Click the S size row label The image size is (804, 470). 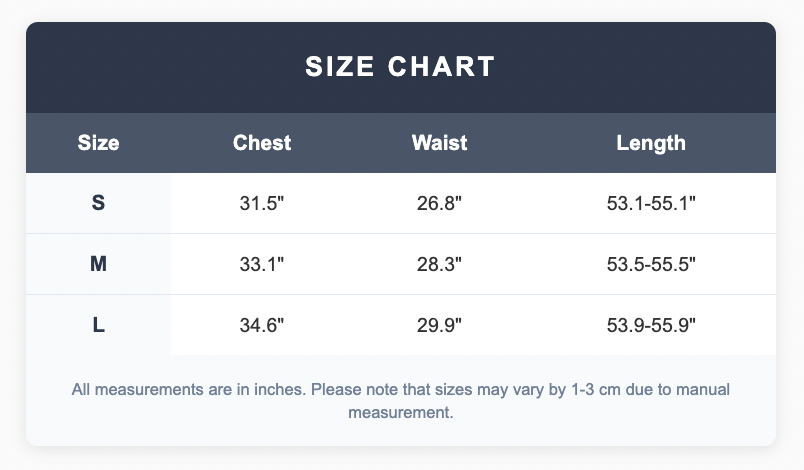click(x=98, y=203)
